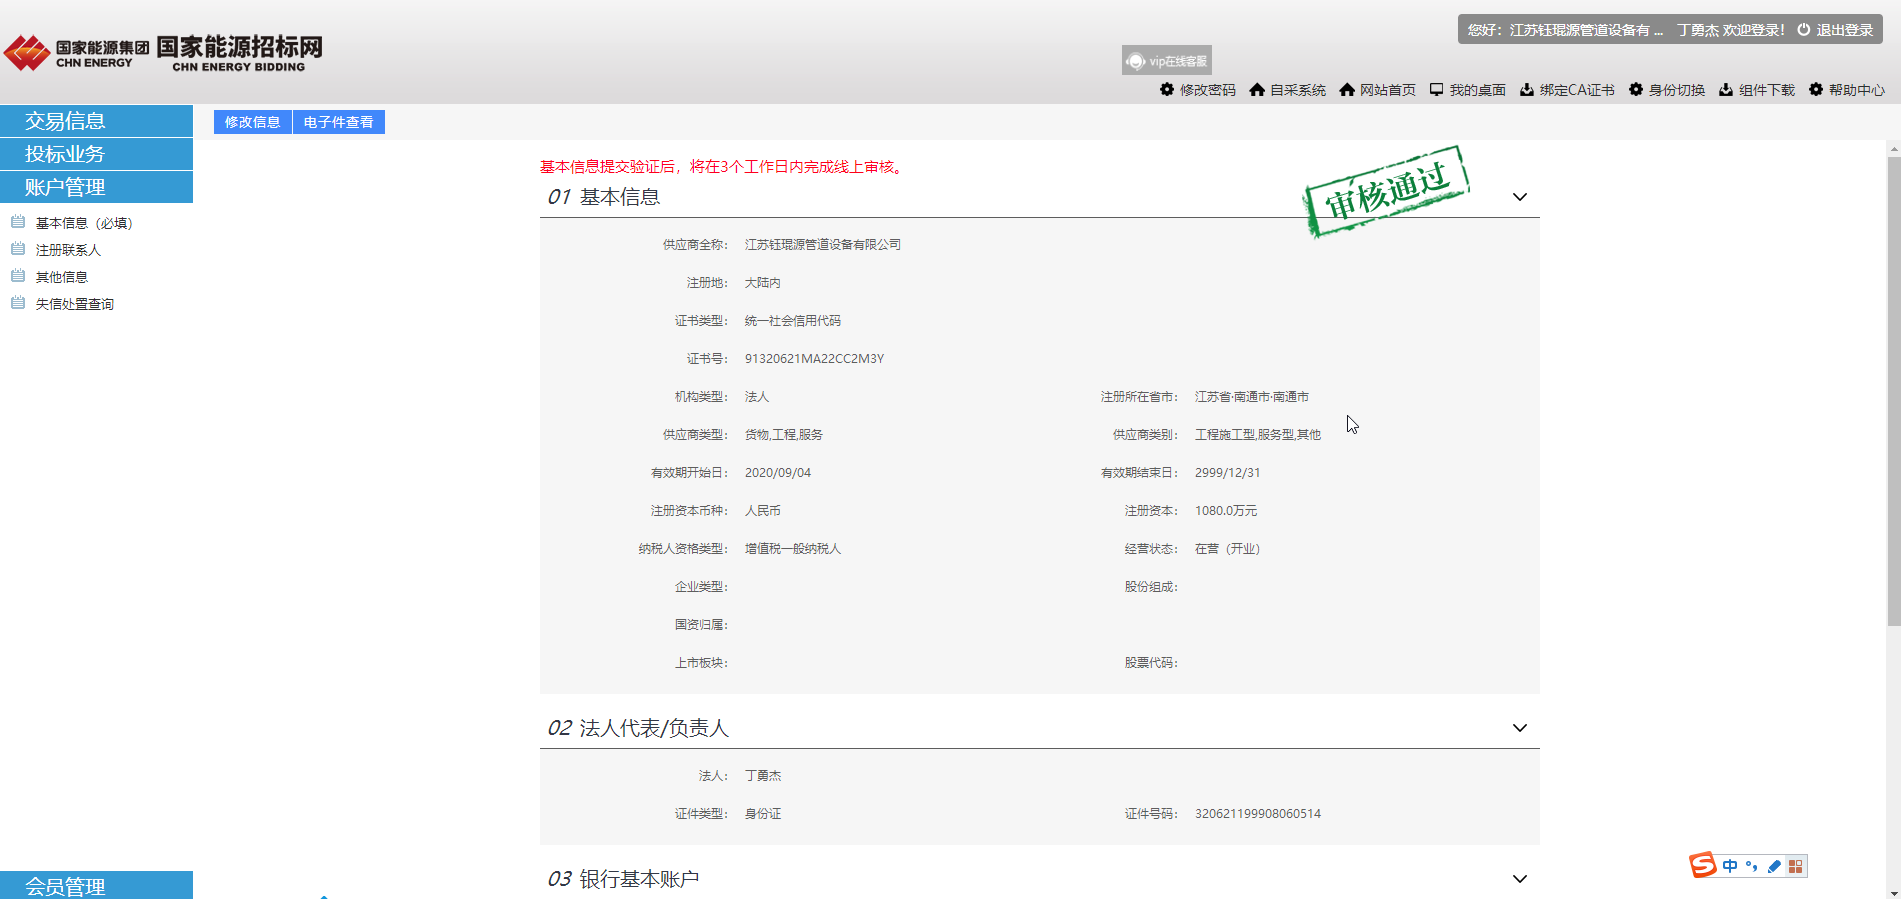
Task: Click the vertical page scrollbar
Action: point(1893,390)
